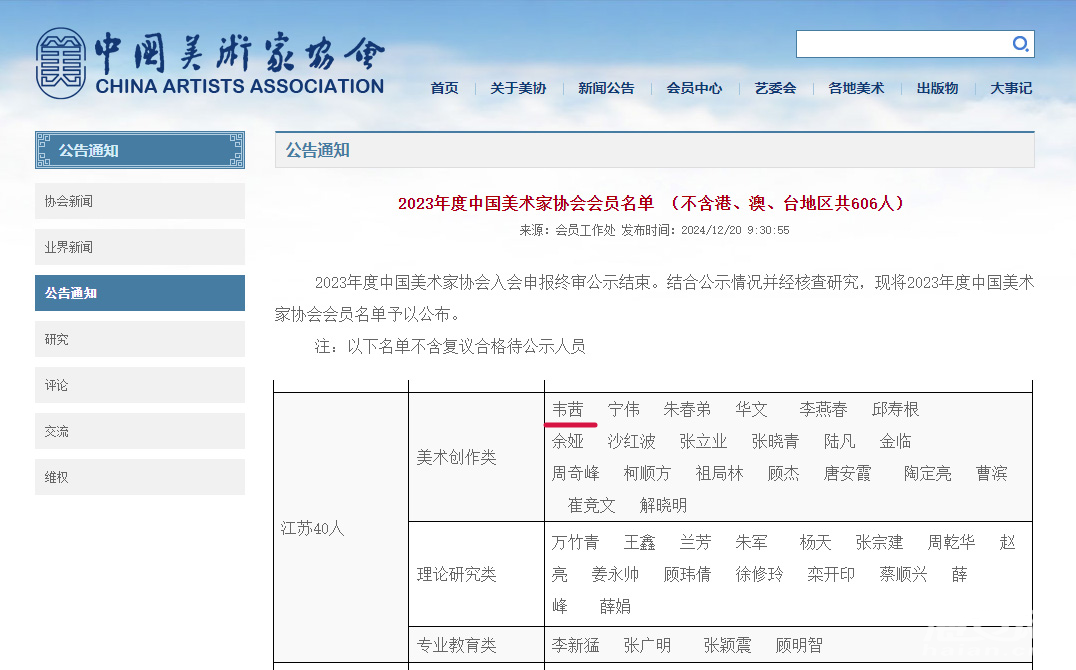Select 评论 in the sidebar
The height and width of the screenshot is (670, 1076).
click(140, 385)
